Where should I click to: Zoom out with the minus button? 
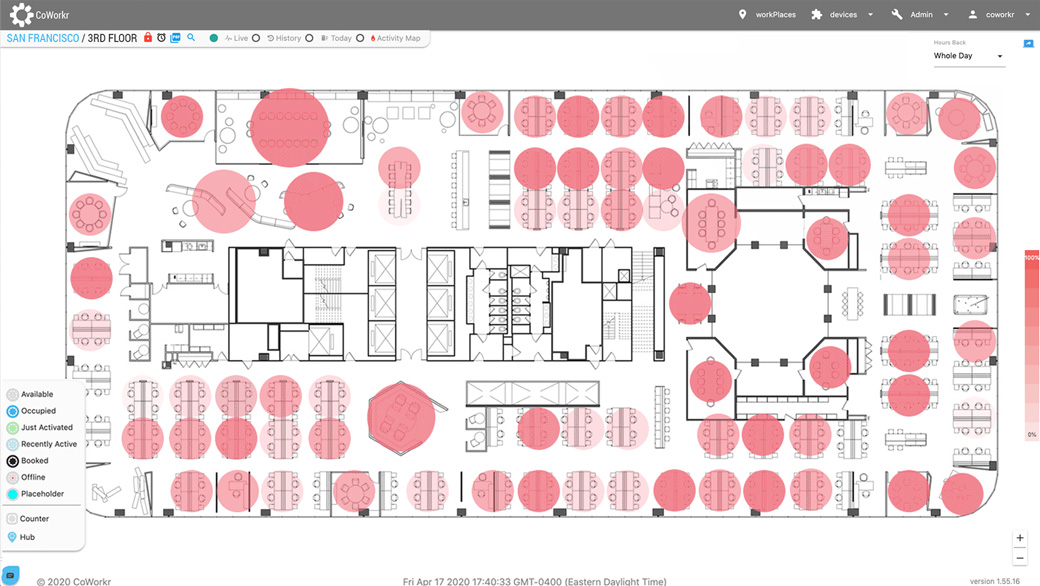point(1020,557)
